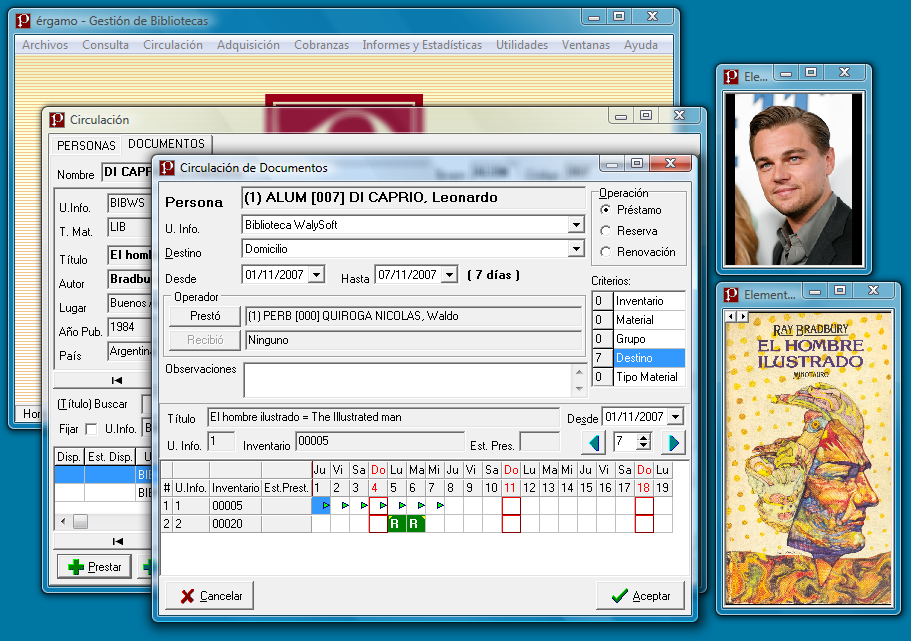911x641 pixels.
Task: Open the Informes y Estadísticas menu
Action: click(x=421, y=45)
